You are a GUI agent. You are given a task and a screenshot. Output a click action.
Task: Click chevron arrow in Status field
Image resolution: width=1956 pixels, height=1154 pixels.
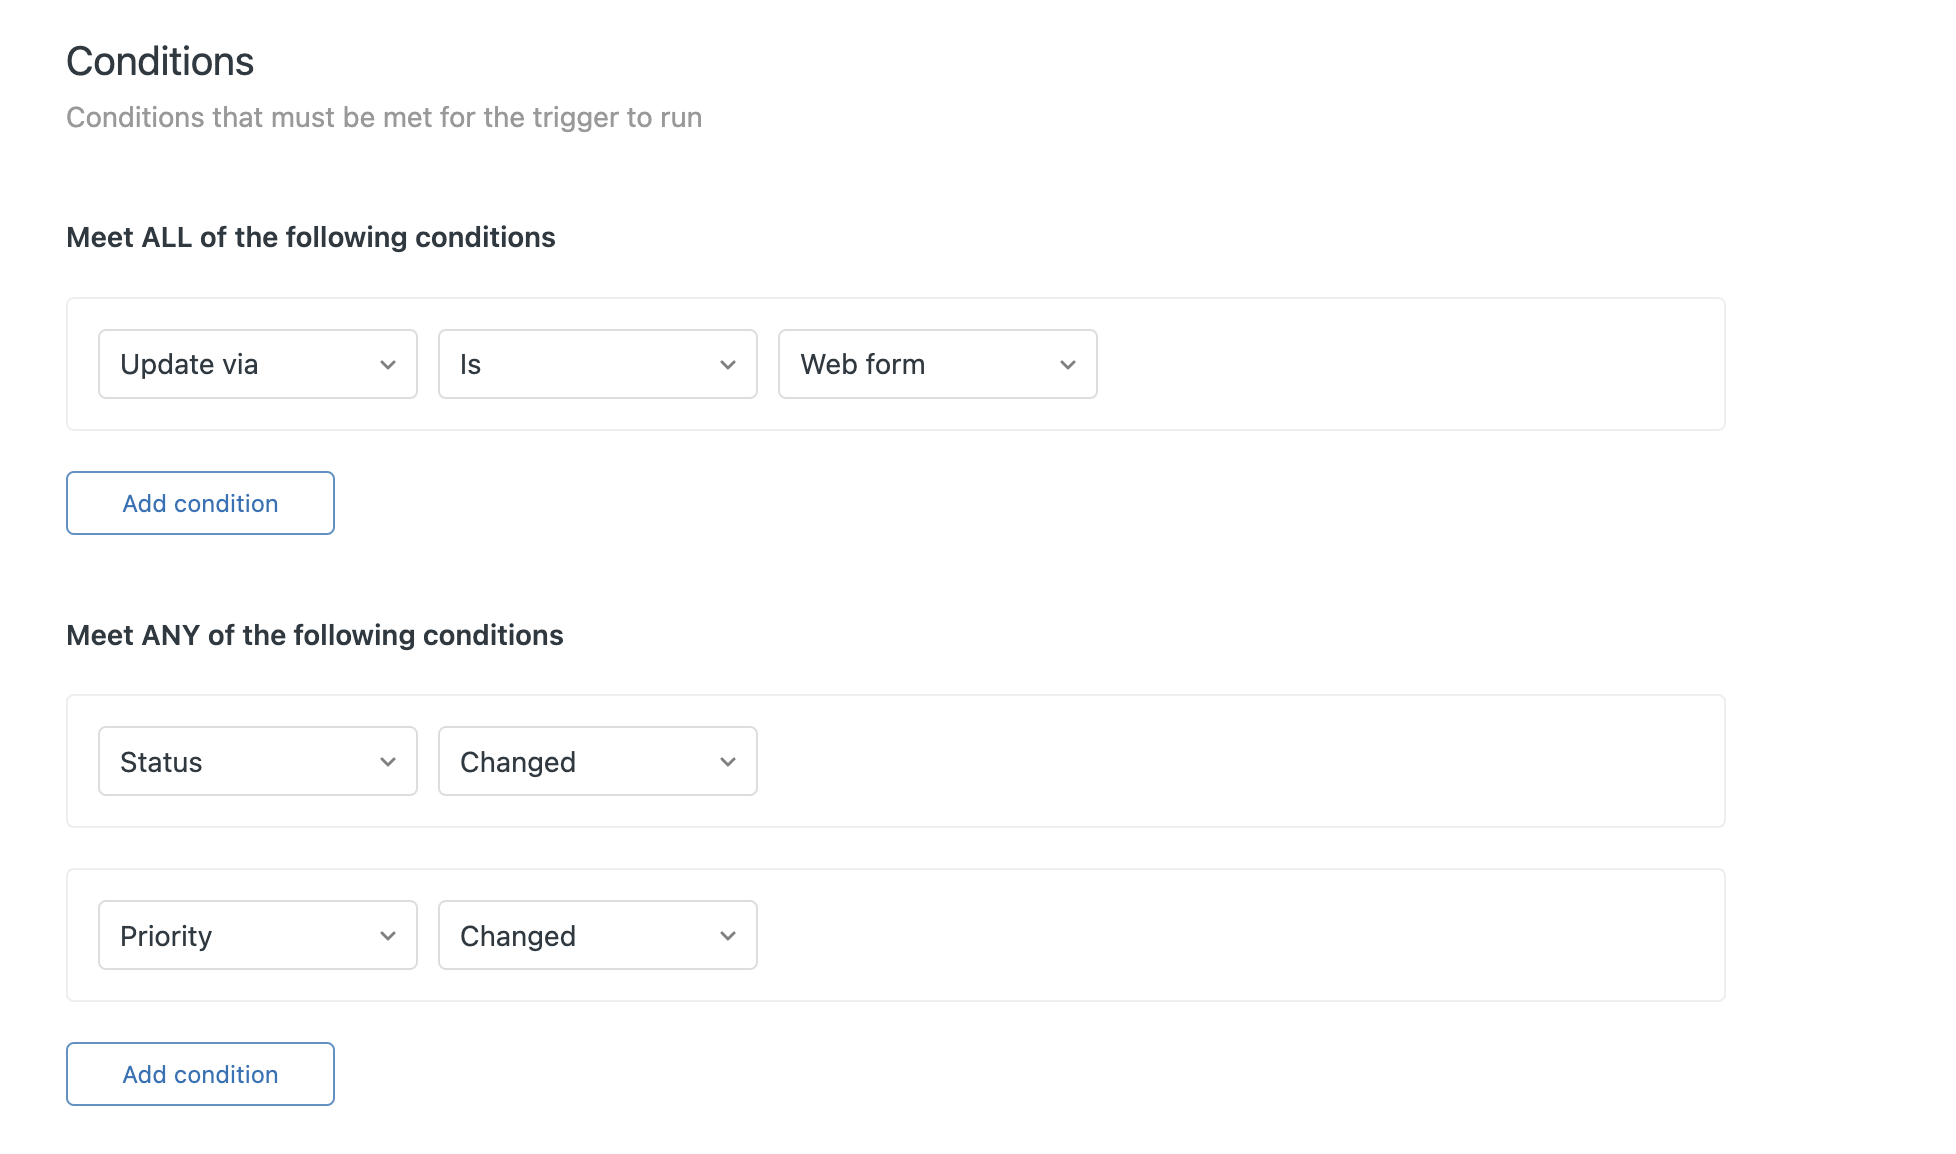[x=388, y=762]
